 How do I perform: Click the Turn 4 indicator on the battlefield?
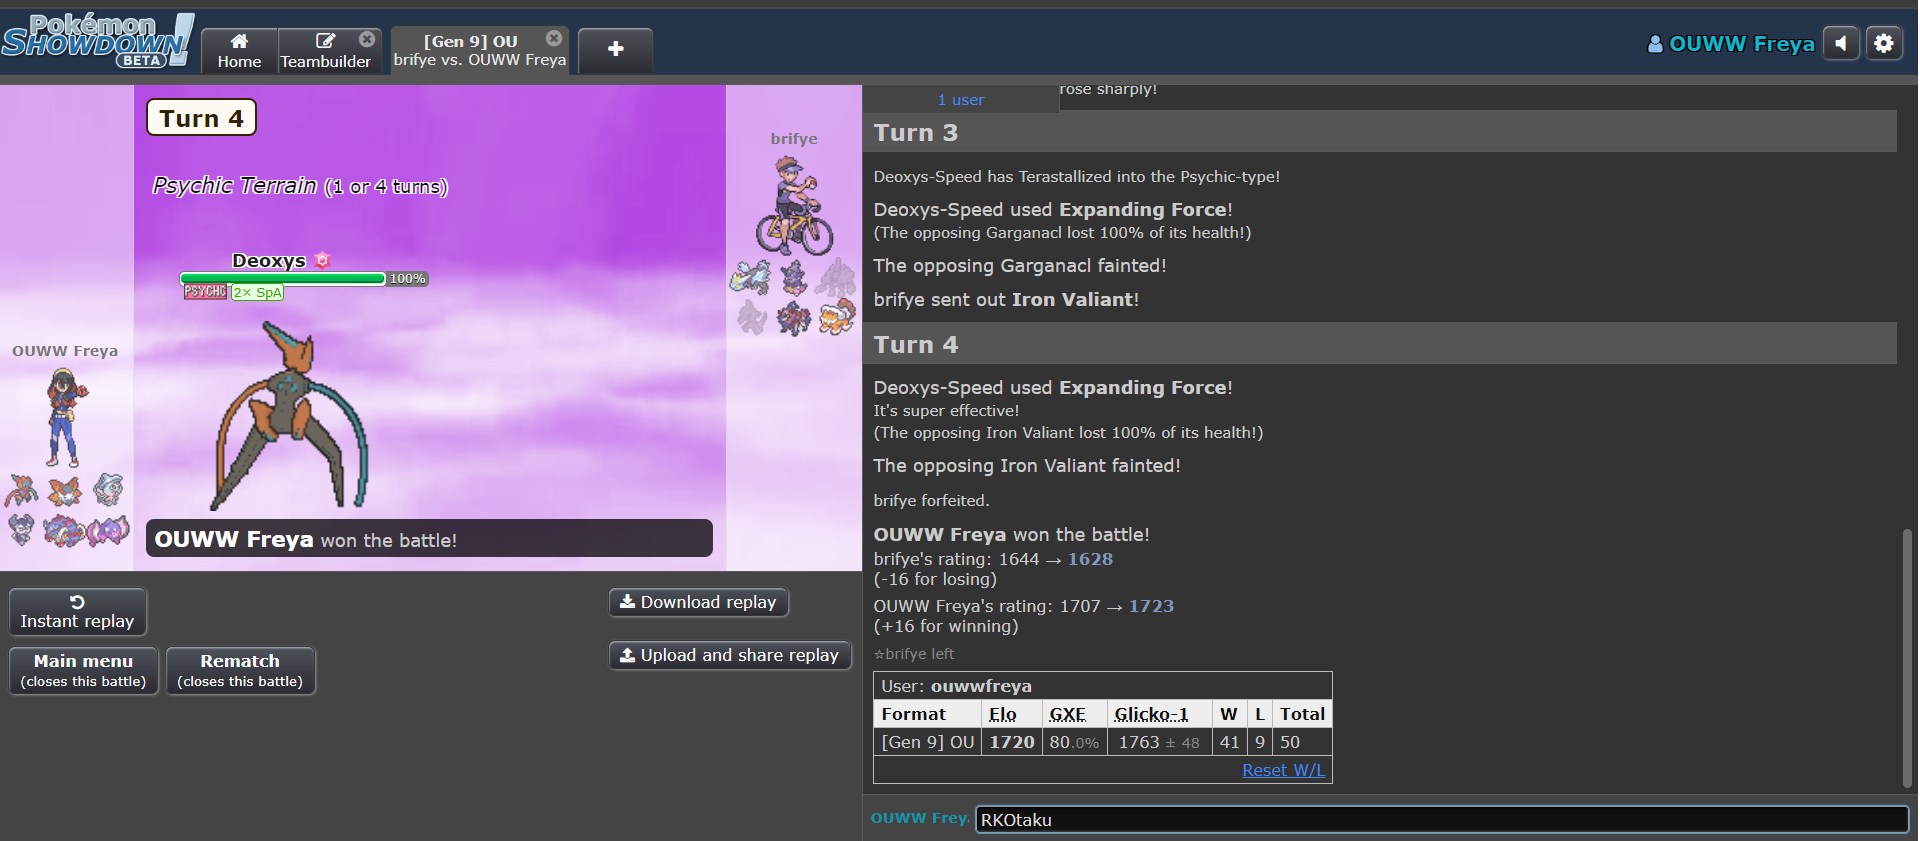[x=202, y=118]
